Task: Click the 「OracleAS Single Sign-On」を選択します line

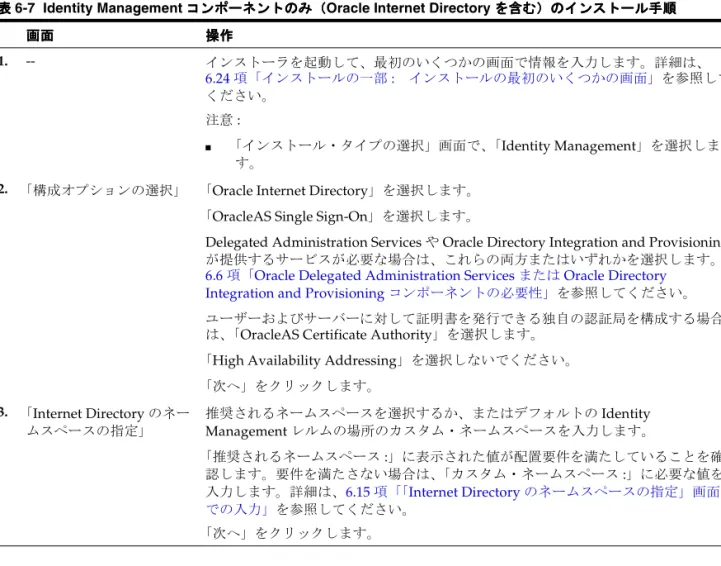Action: pos(339,216)
